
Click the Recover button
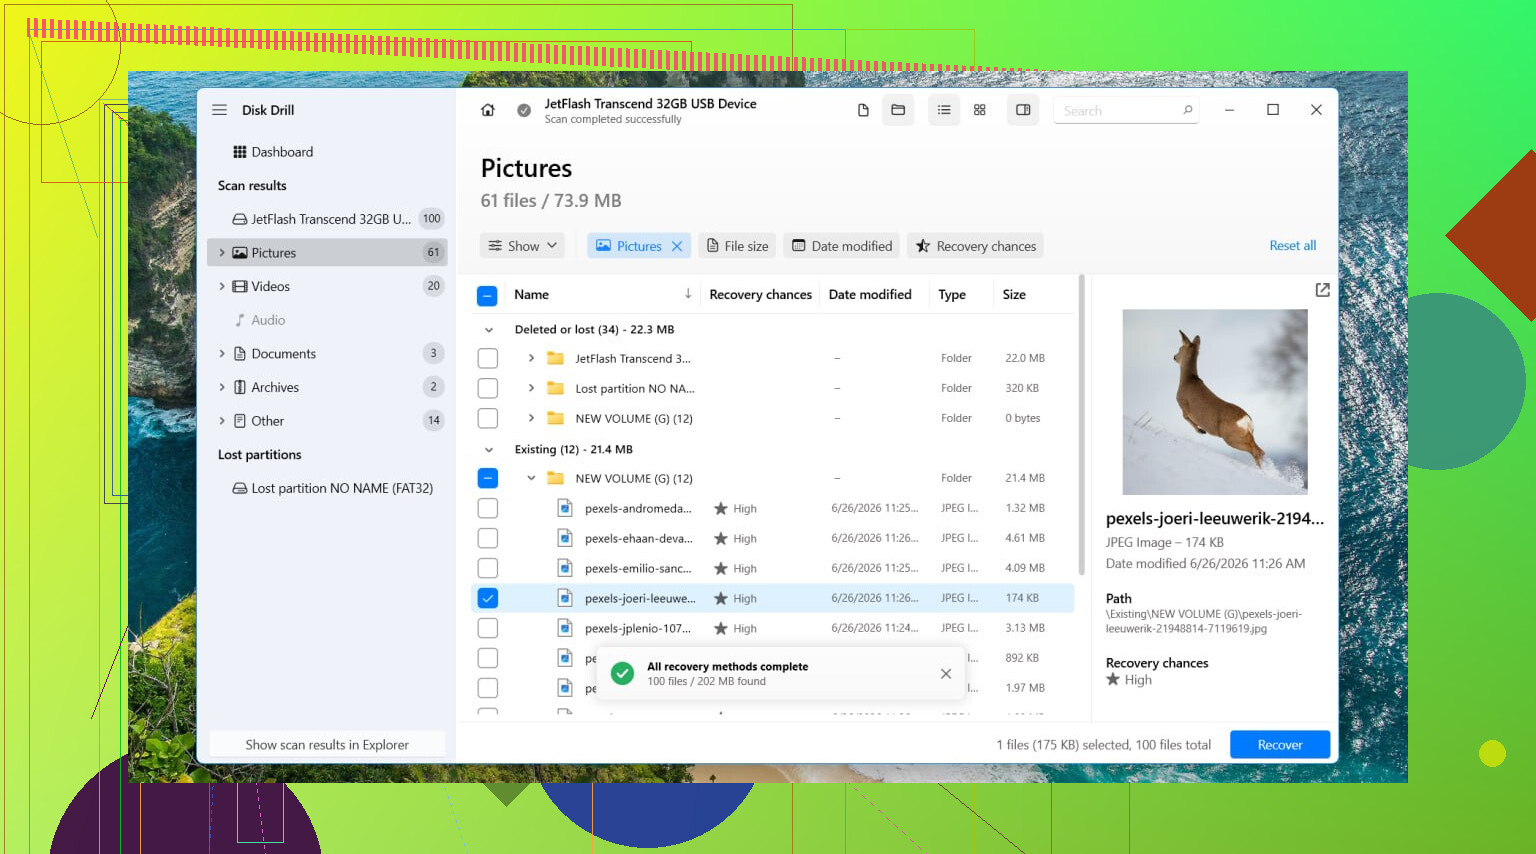[1280, 745]
